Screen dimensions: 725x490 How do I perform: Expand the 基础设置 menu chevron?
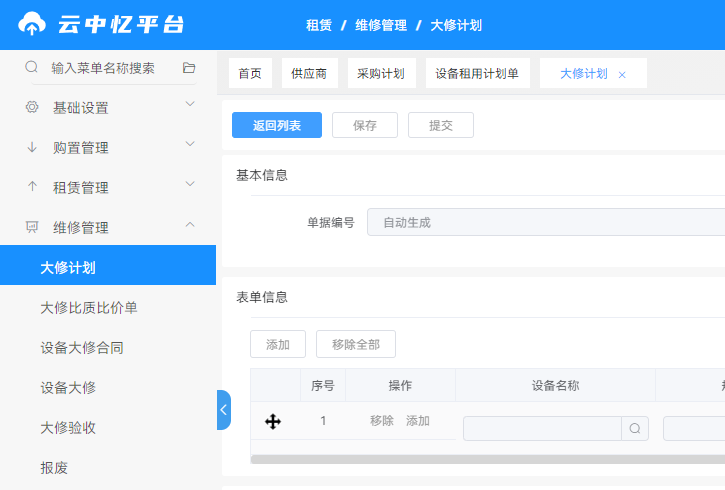tap(190, 104)
